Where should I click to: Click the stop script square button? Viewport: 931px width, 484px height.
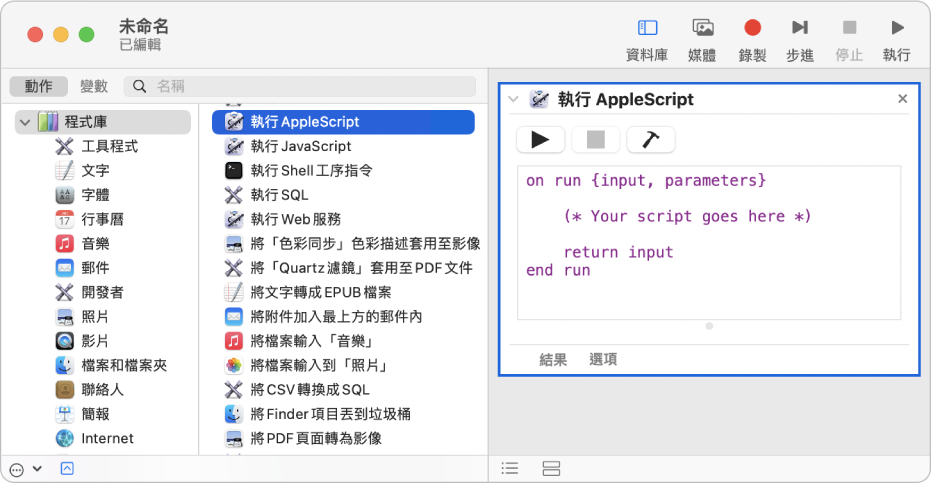pos(596,140)
